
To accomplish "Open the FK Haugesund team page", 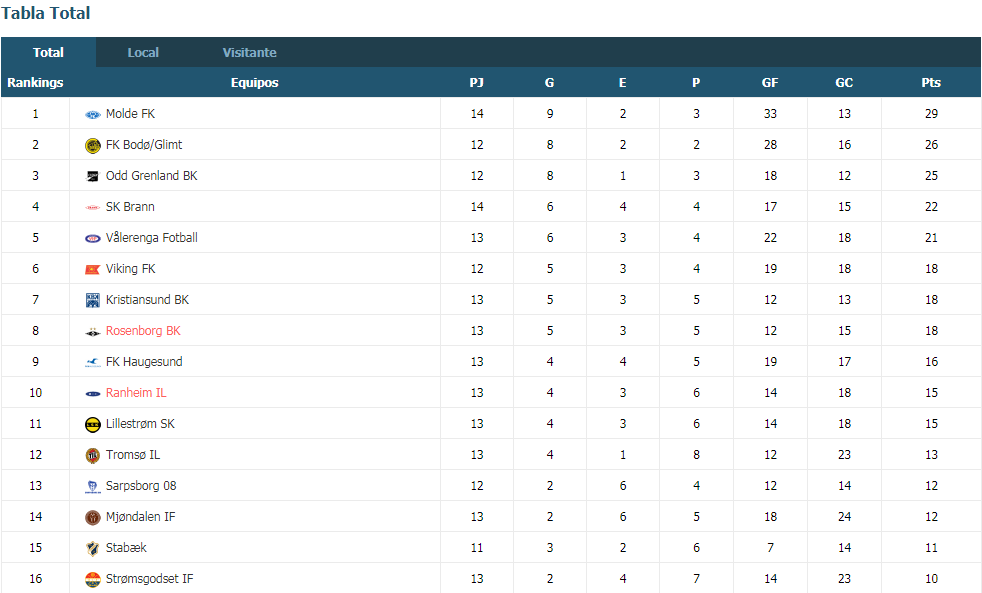I will [144, 362].
